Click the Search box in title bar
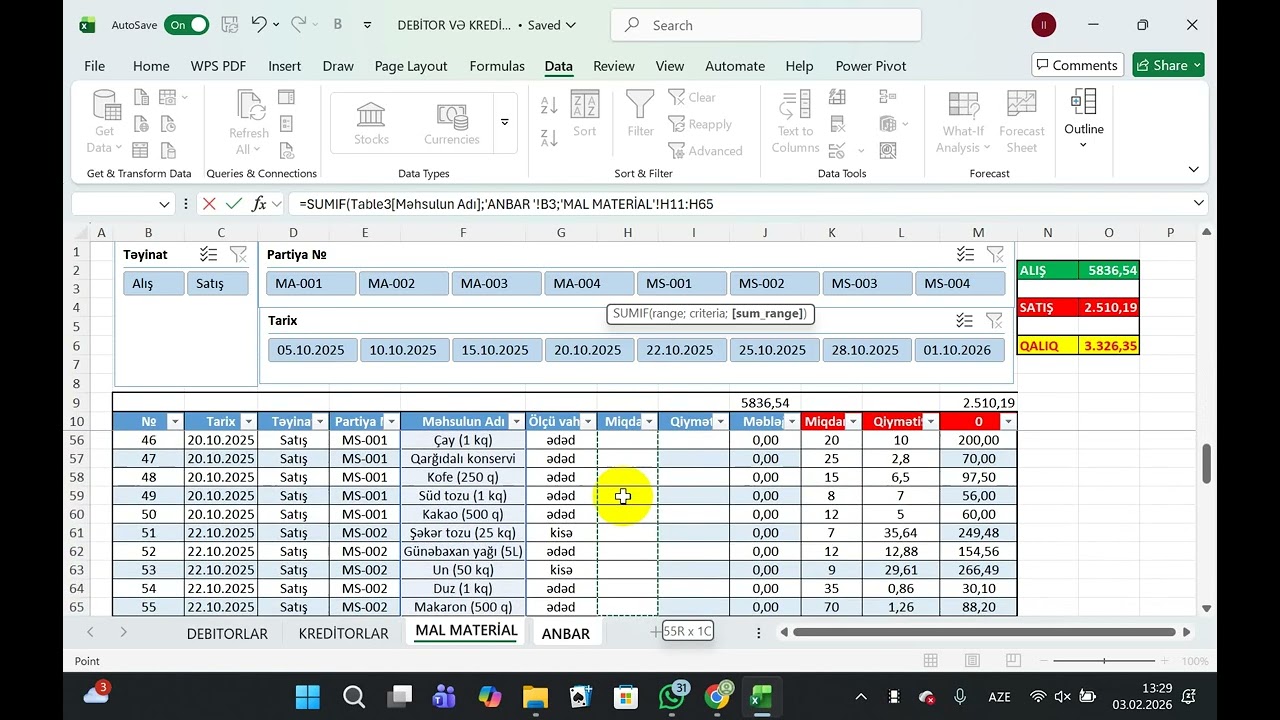The image size is (1280, 720). [x=766, y=25]
